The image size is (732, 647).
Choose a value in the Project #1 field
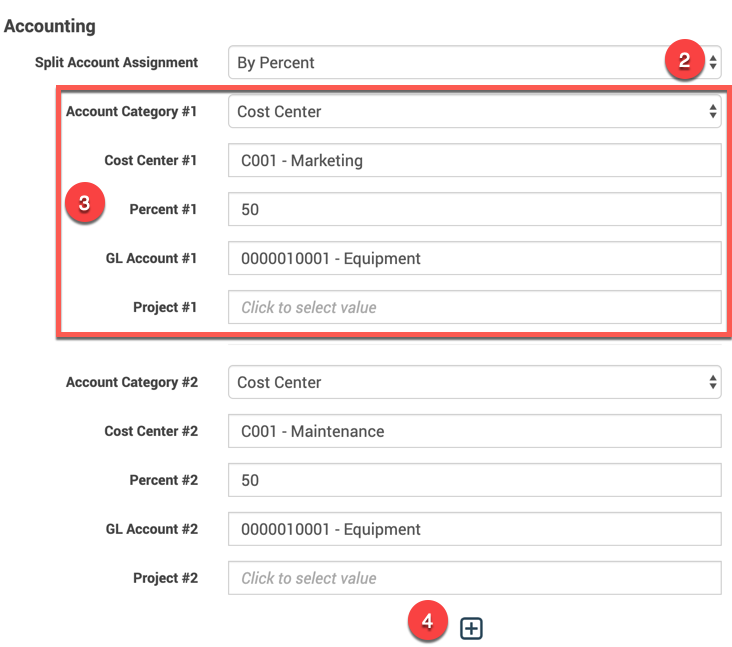474,307
